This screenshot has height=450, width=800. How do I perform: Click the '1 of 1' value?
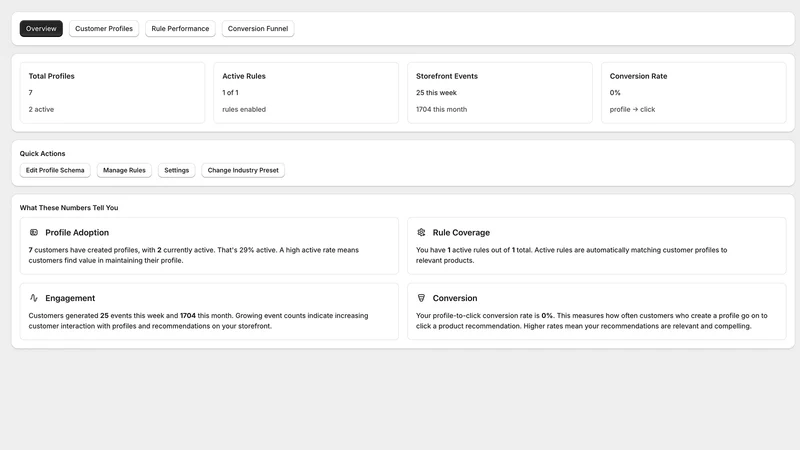point(230,93)
